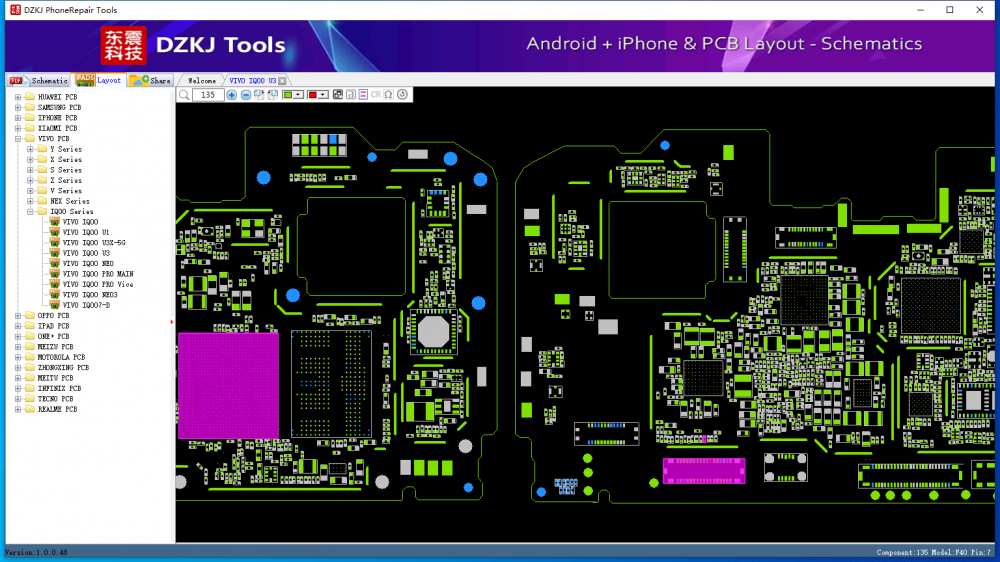The image size is (1000, 562).
Task: Click the small red panel-collapse arrow
Action: tap(172, 322)
